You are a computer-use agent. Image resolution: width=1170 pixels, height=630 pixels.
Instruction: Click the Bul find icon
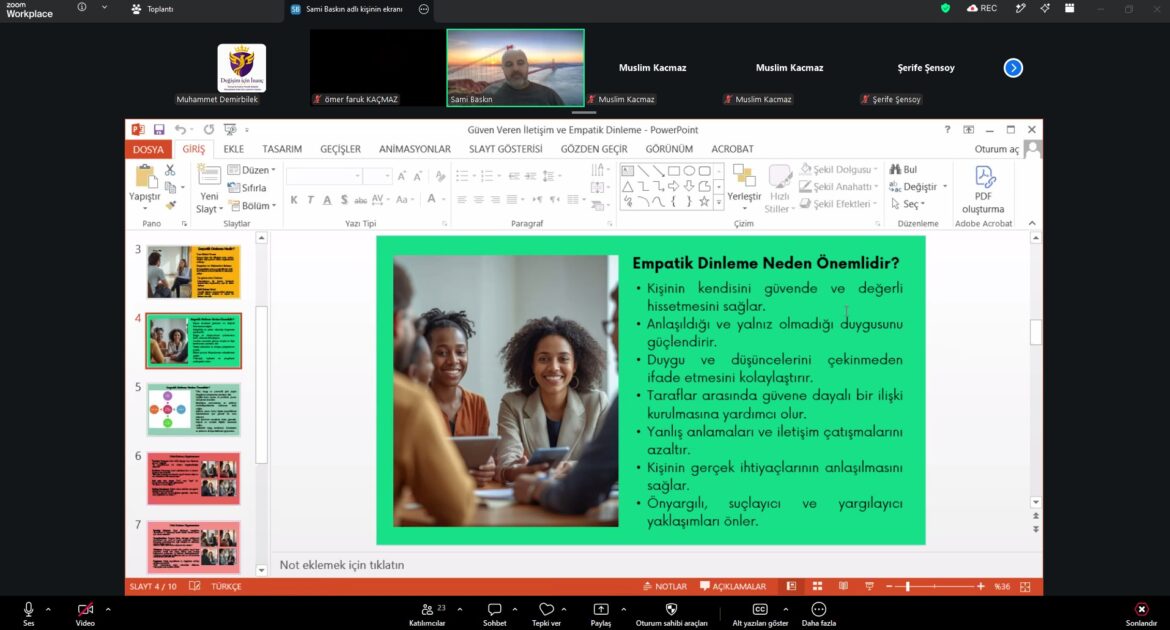coord(903,169)
